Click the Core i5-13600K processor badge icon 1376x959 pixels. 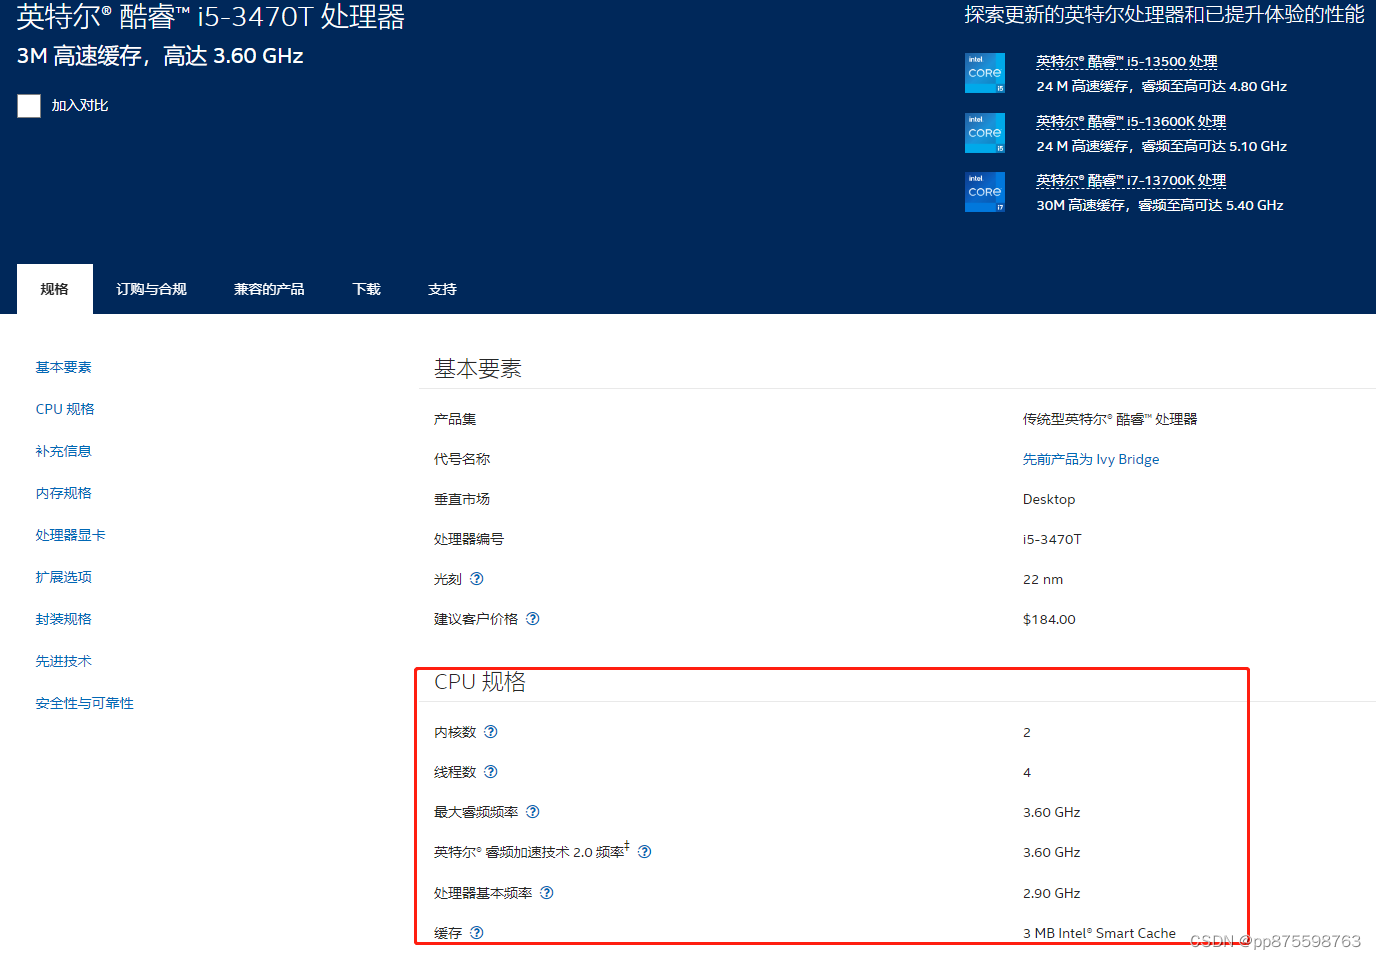pyautogui.click(x=984, y=133)
